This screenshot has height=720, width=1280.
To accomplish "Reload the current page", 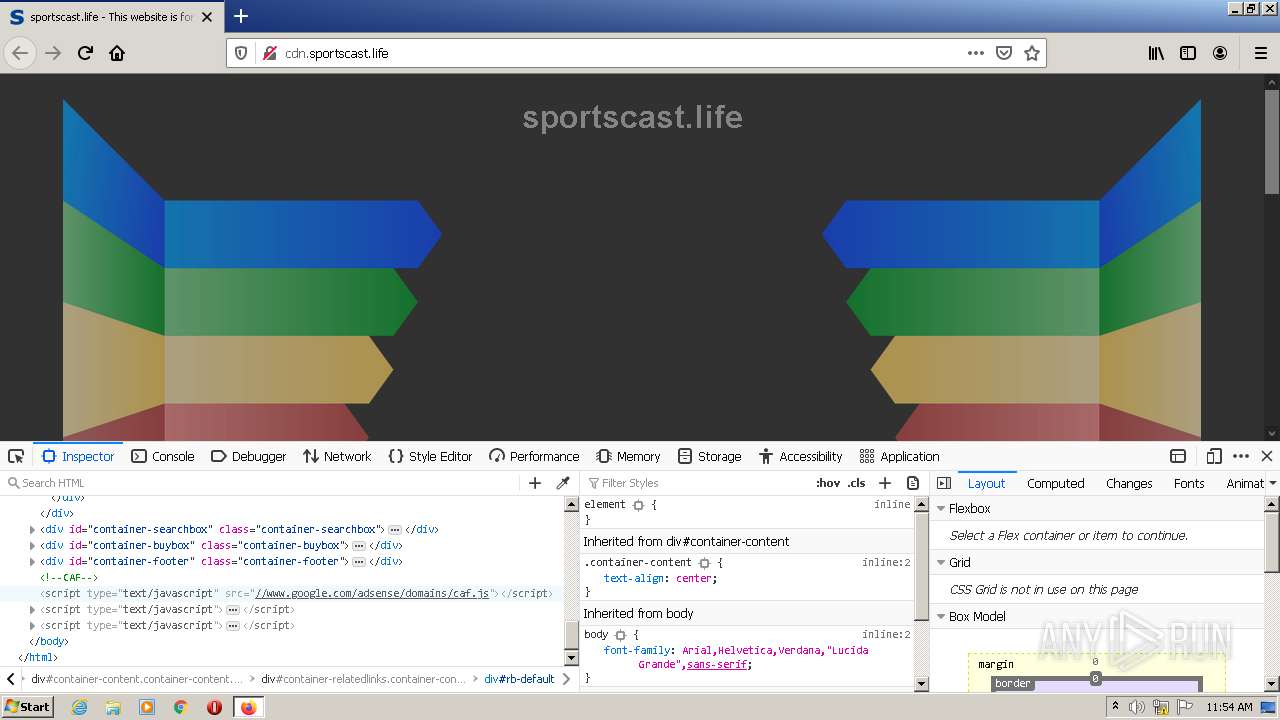I will [85, 53].
